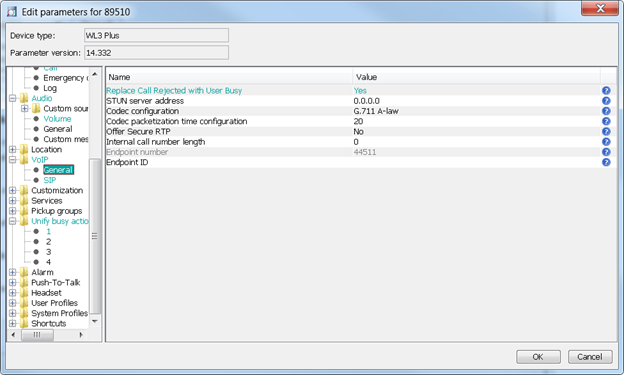The height and width of the screenshot is (375, 624).
Task: Click the tree vertical scrollbar thumb
Action: point(95,236)
